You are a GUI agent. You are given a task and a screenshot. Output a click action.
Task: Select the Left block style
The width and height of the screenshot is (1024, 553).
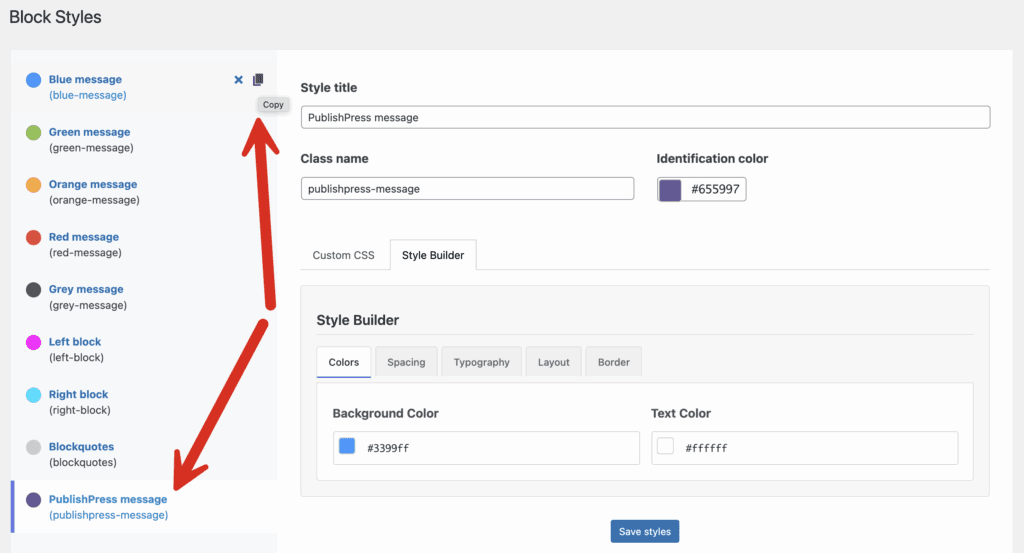click(x=74, y=341)
